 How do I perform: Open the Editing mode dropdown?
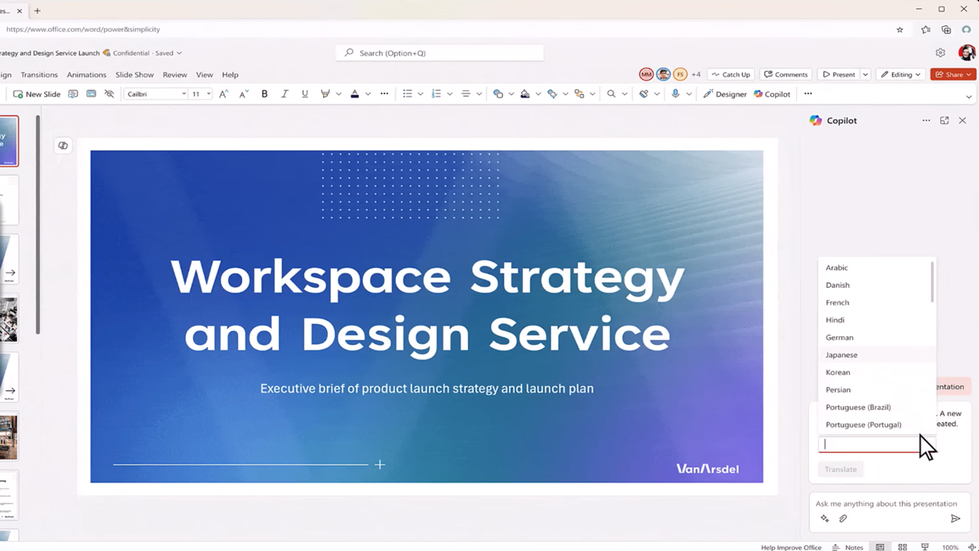(900, 74)
